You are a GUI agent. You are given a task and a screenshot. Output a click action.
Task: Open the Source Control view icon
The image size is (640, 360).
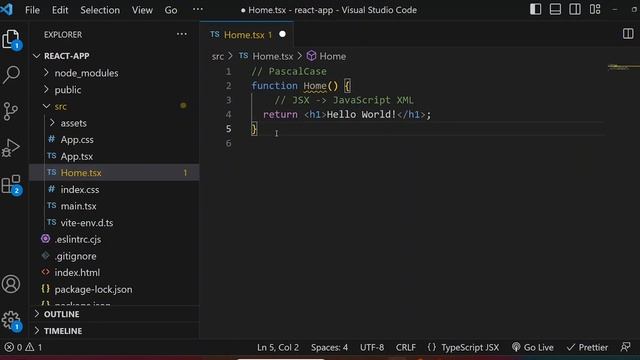(11, 111)
